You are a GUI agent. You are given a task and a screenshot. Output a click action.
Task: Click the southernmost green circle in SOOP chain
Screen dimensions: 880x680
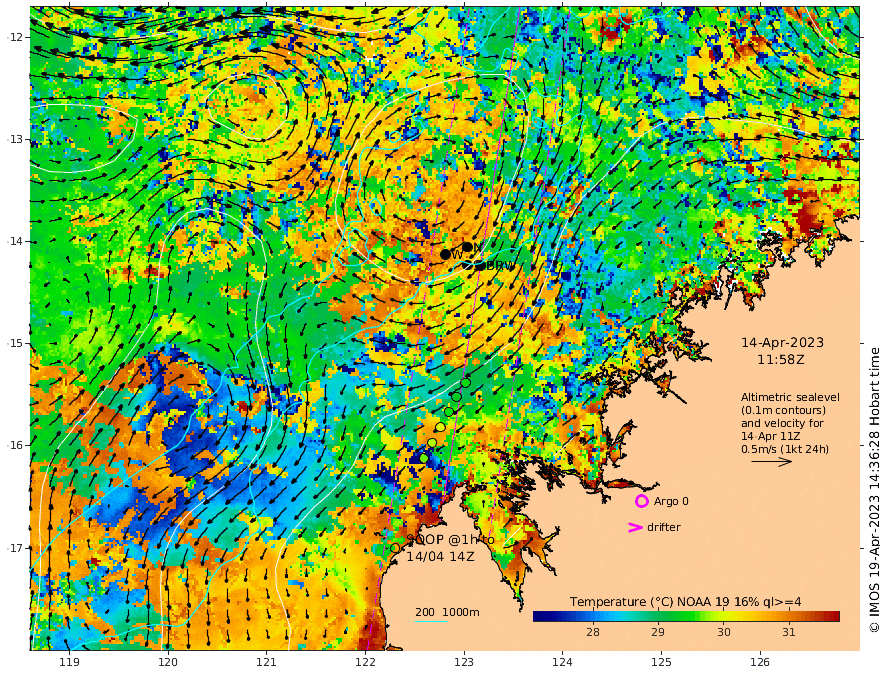[x=424, y=458]
